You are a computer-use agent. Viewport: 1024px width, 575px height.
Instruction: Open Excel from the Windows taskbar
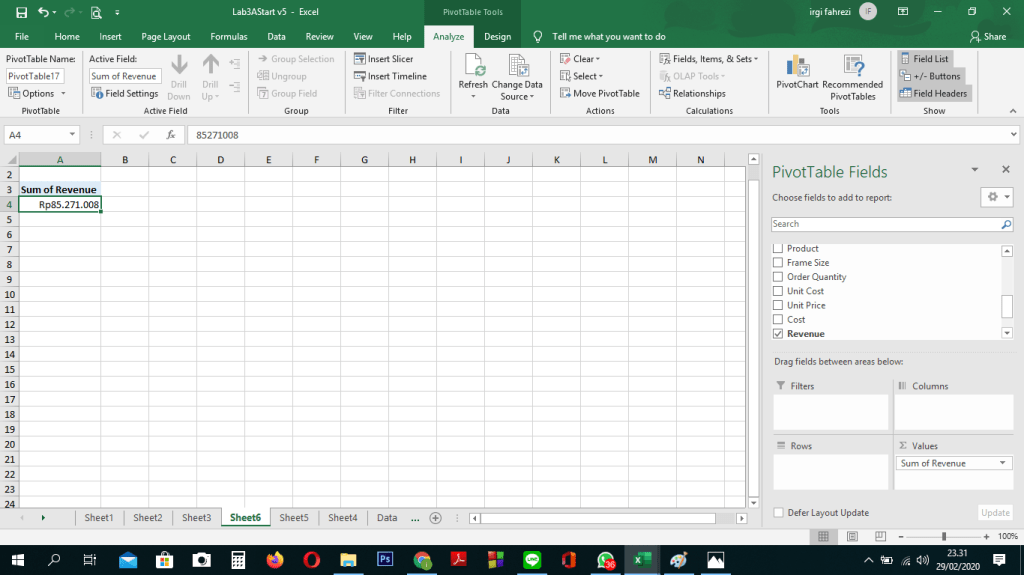coord(638,560)
